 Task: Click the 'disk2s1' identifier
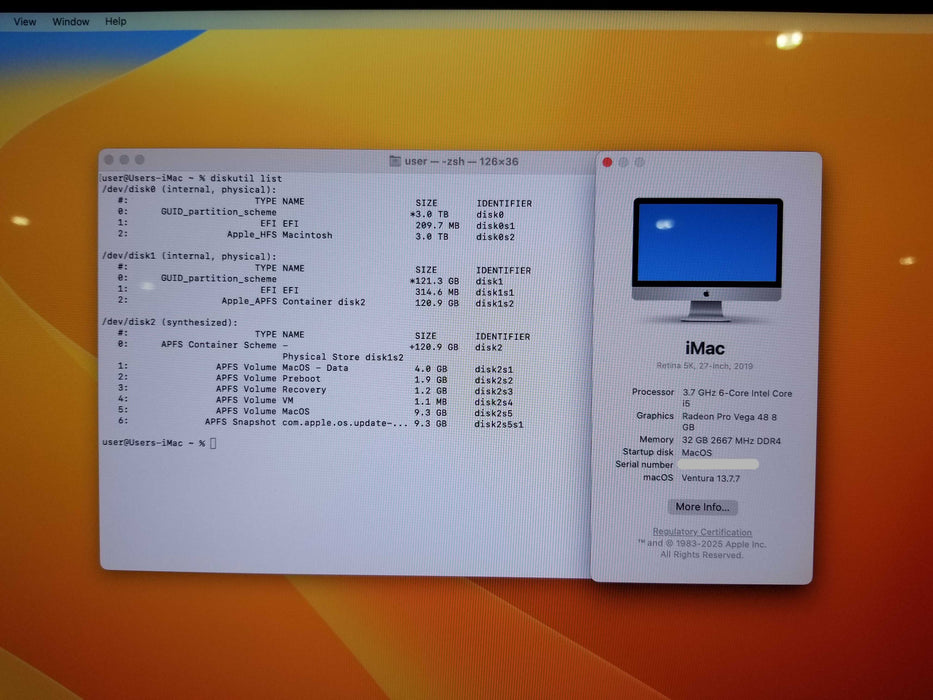[493, 370]
